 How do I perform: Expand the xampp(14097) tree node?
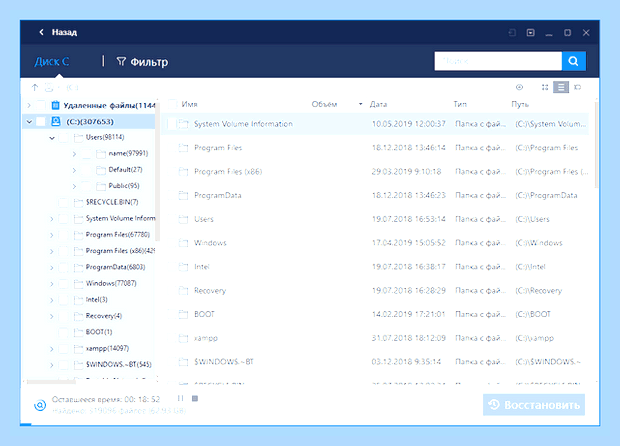pos(51,349)
